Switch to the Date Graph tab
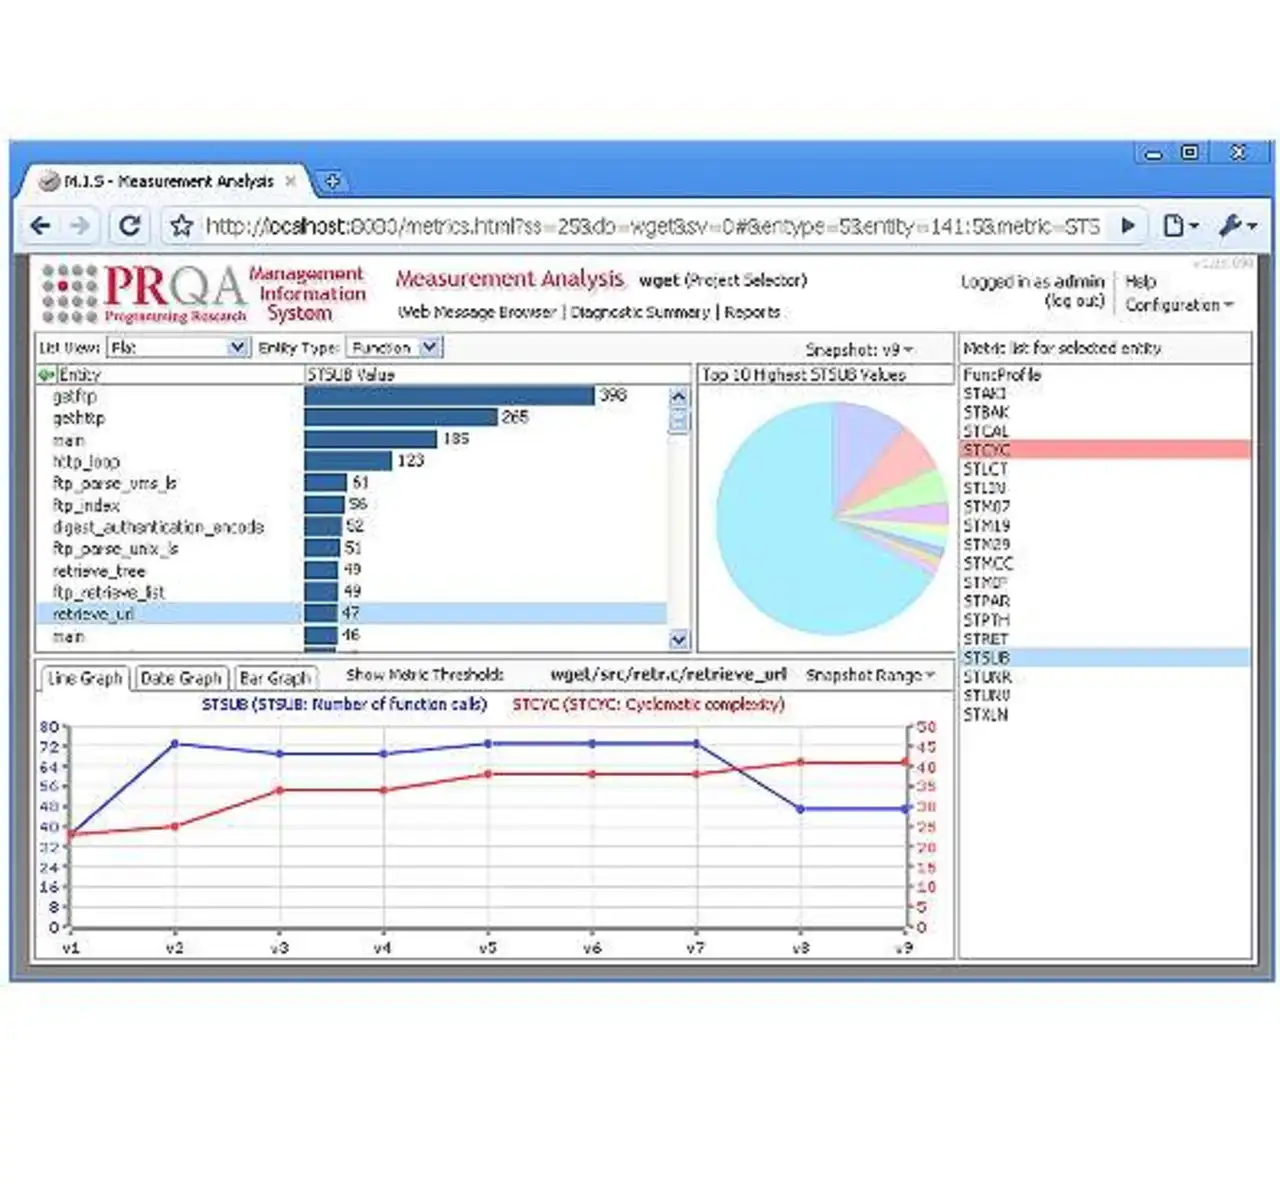The height and width of the screenshot is (1190, 1280). click(x=182, y=678)
